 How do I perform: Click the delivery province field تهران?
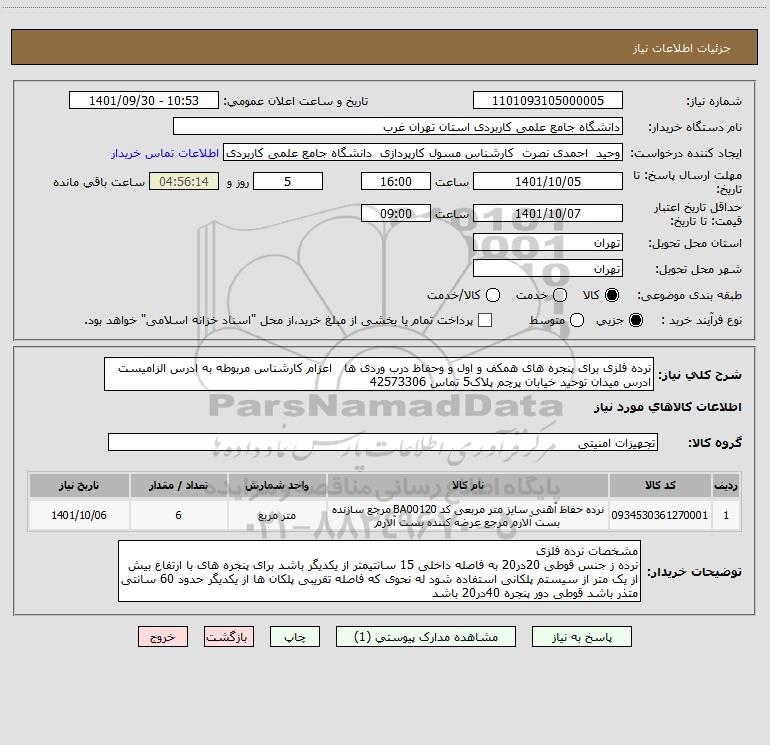(x=548, y=243)
